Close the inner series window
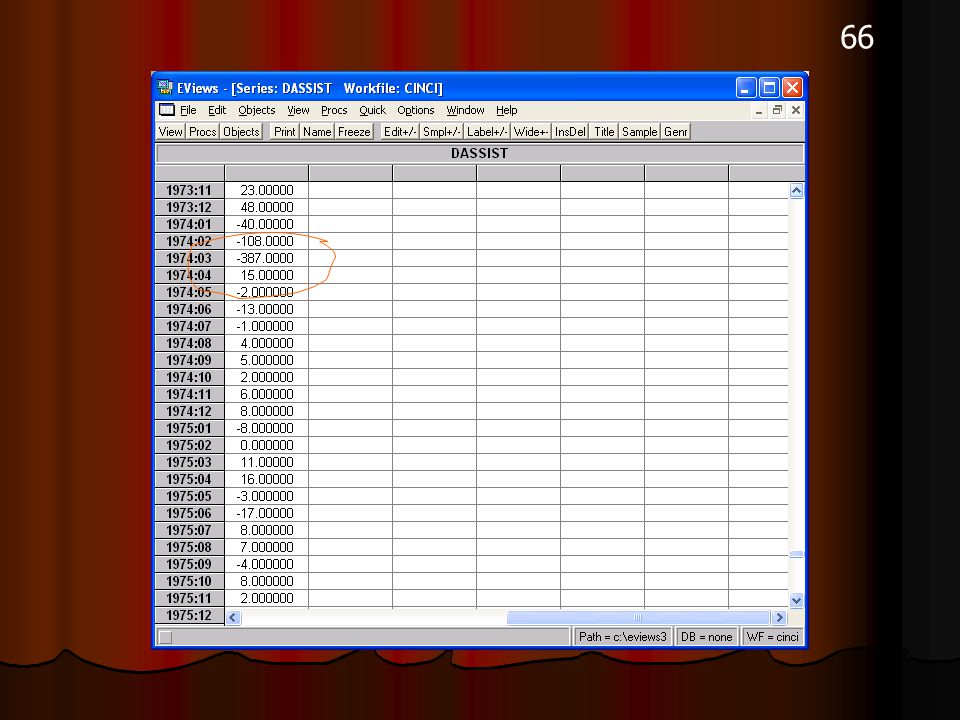This screenshot has height=720, width=960. tap(795, 110)
